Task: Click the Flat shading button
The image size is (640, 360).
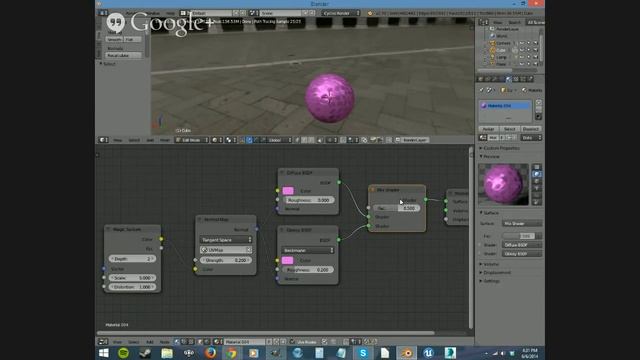Action: point(133,39)
